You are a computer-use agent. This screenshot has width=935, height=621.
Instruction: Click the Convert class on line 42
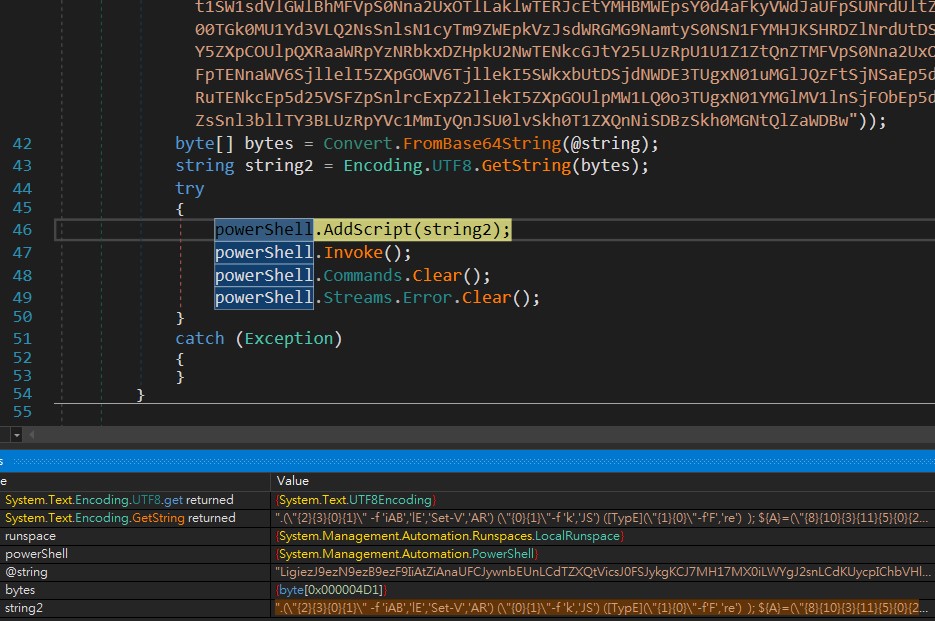358,144
